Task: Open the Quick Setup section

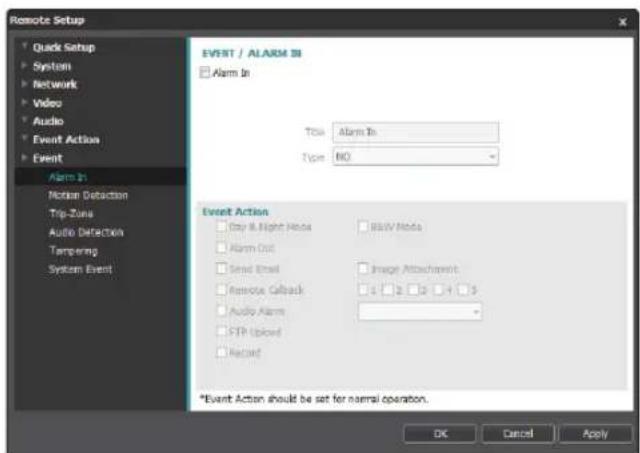Action: pos(64,47)
